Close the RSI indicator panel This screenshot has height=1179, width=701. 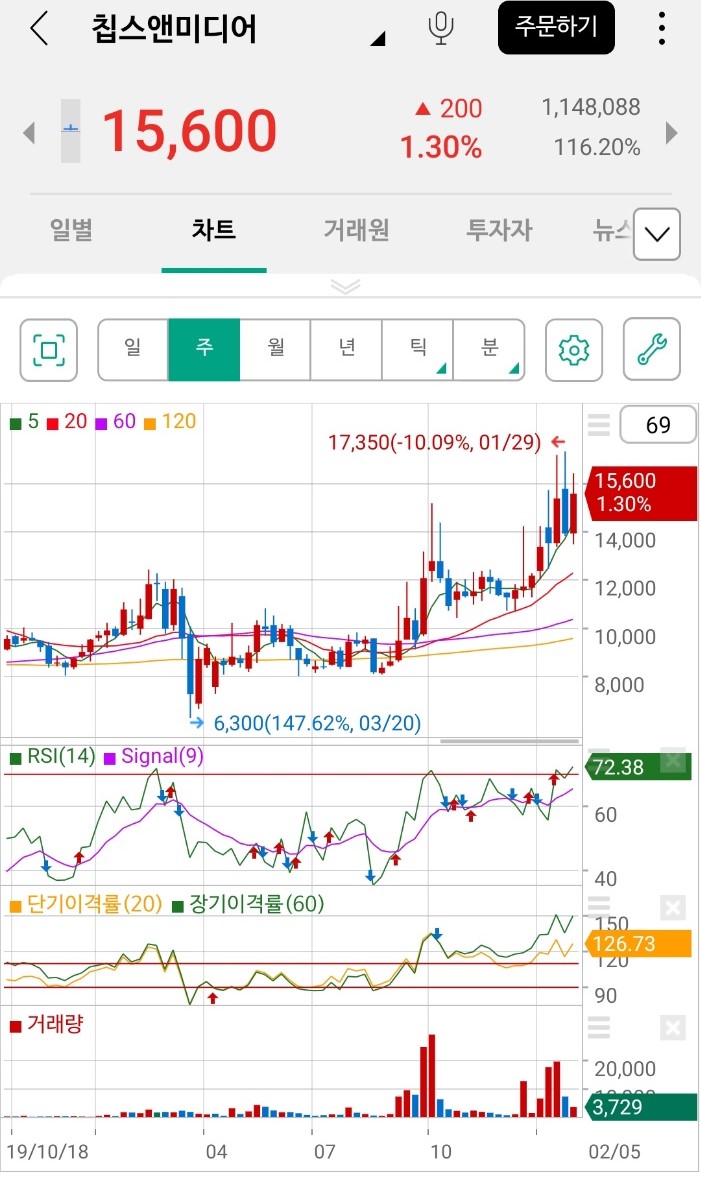tap(673, 761)
